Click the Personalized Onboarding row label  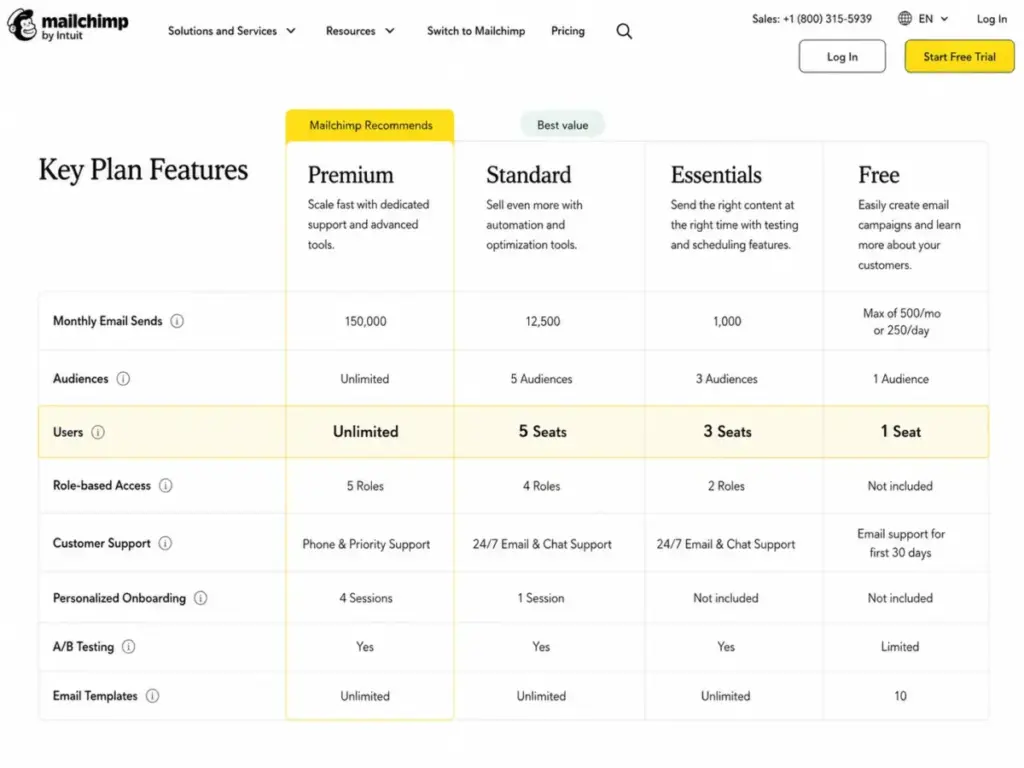120,598
